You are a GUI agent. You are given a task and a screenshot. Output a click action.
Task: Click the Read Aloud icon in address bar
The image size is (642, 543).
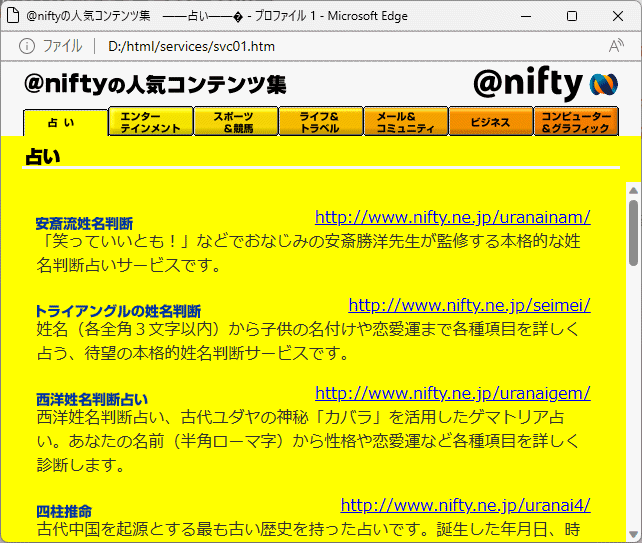tap(616, 46)
